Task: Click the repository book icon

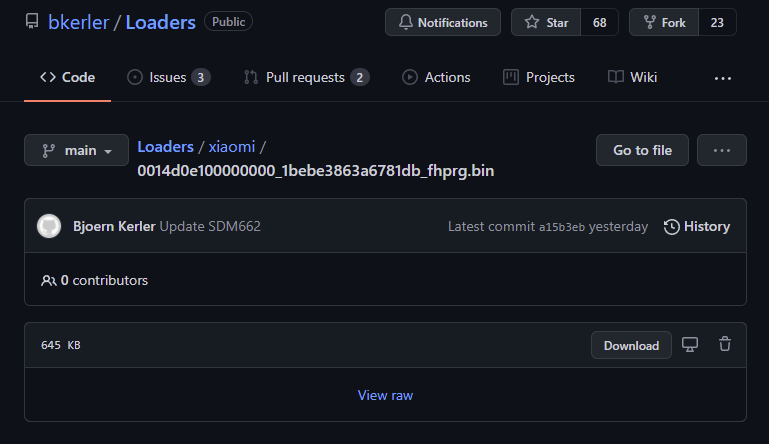Action: tap(32, 22)
